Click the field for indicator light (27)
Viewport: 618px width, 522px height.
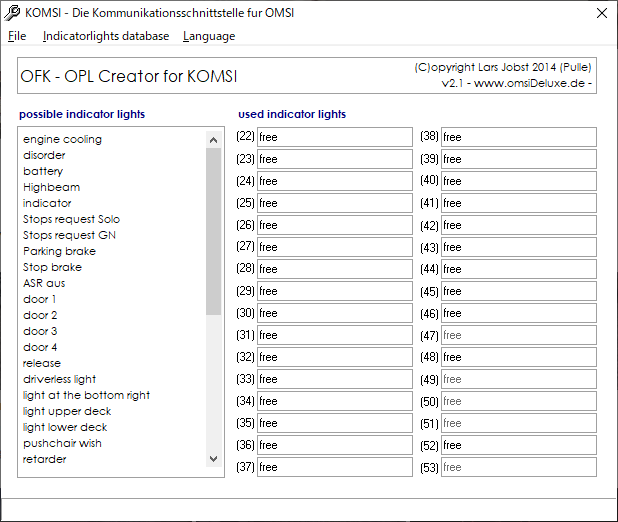(335, 247)
